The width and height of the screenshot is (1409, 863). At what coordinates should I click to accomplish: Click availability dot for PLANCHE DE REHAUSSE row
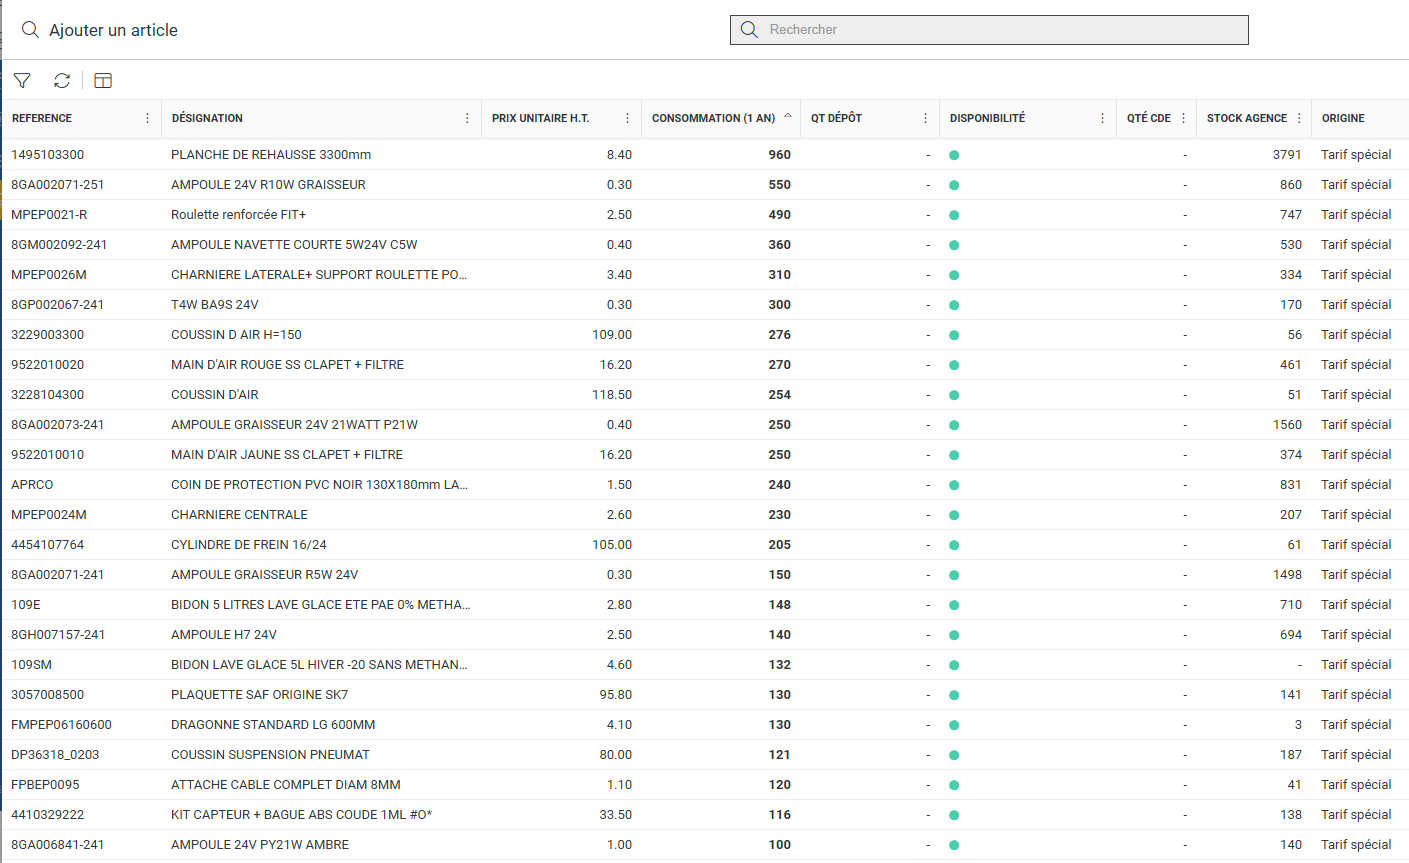tap(954, 155)
